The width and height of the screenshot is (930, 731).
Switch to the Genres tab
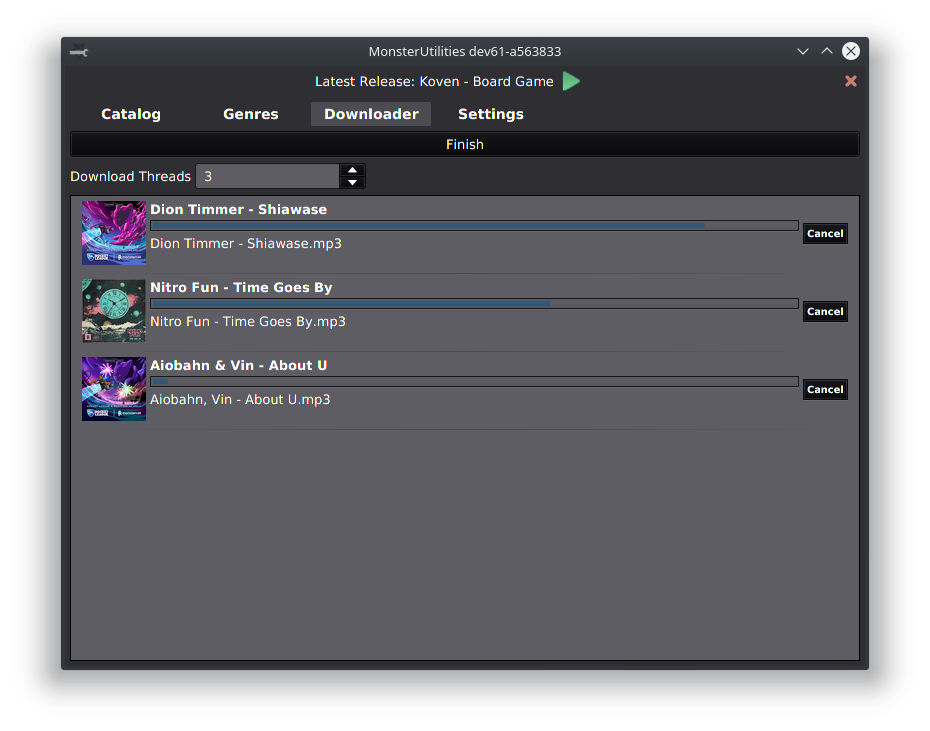(250, 114)
